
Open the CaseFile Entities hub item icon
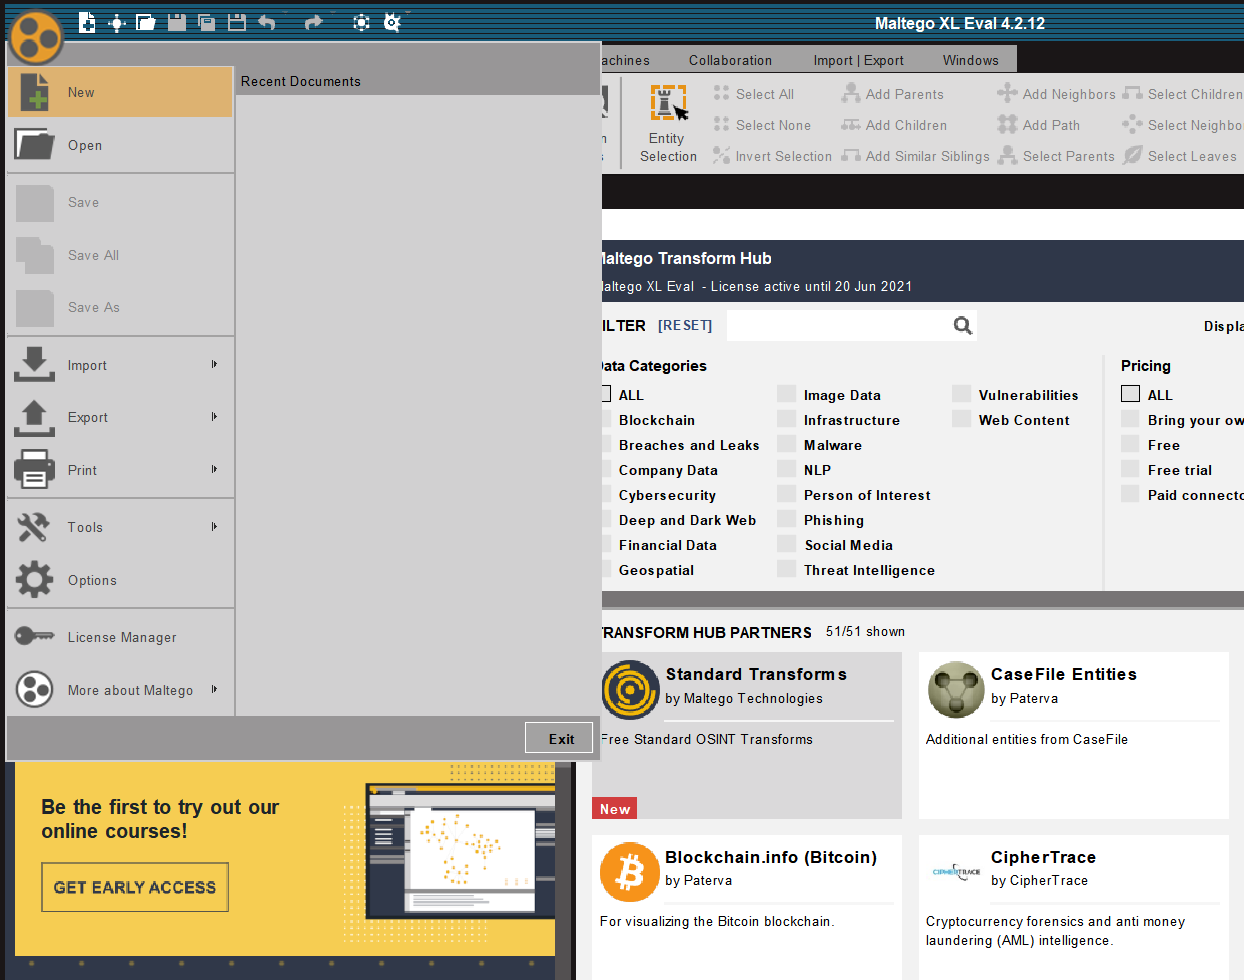(x=956, y=689)
